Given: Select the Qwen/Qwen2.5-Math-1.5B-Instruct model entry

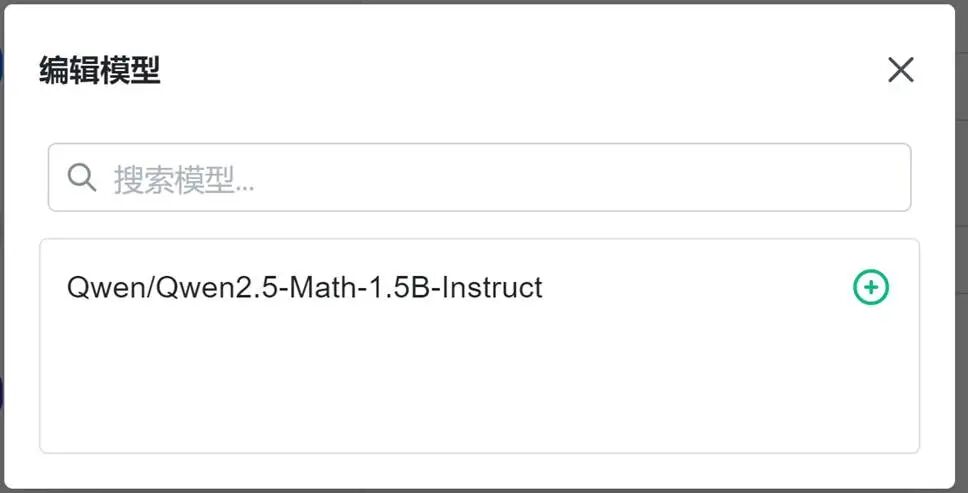Looking at the screenshot, I should (x=305, y=288).
